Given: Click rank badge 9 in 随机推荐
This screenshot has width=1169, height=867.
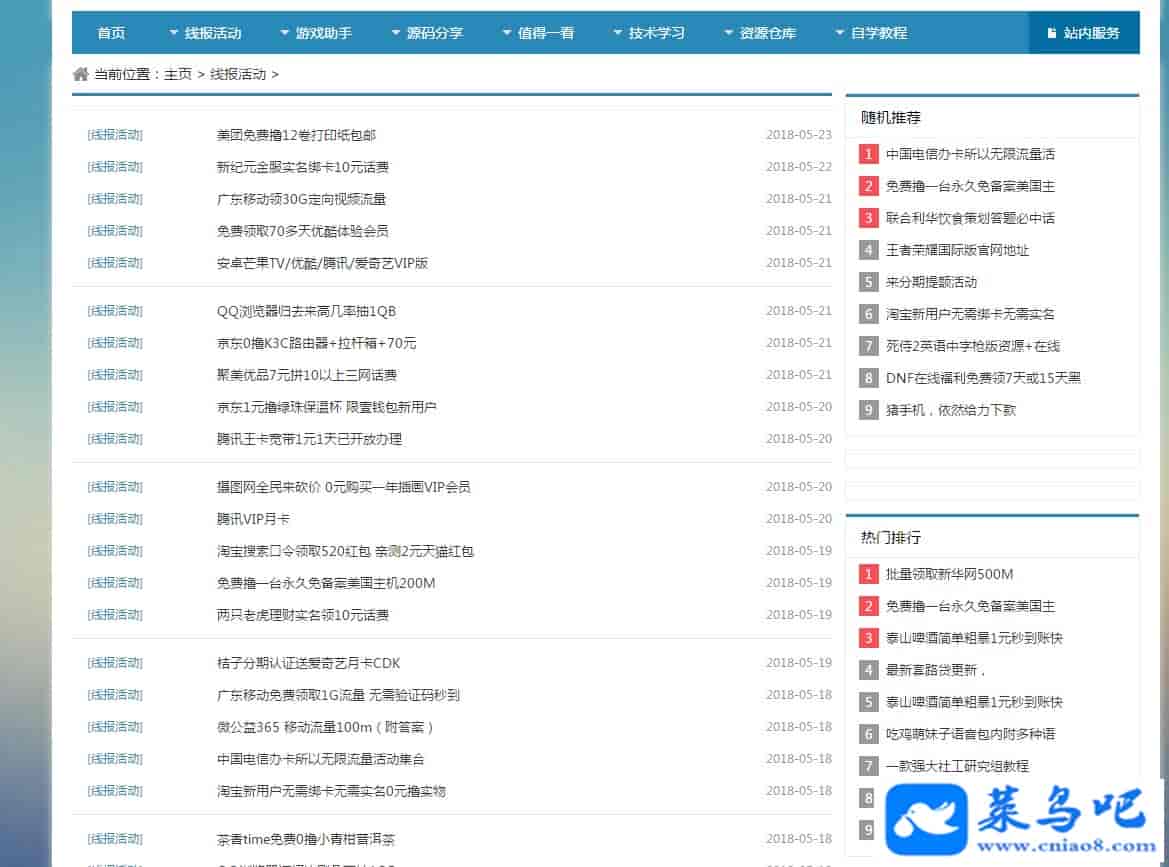Looking at the screenshot, I should 868,410.
